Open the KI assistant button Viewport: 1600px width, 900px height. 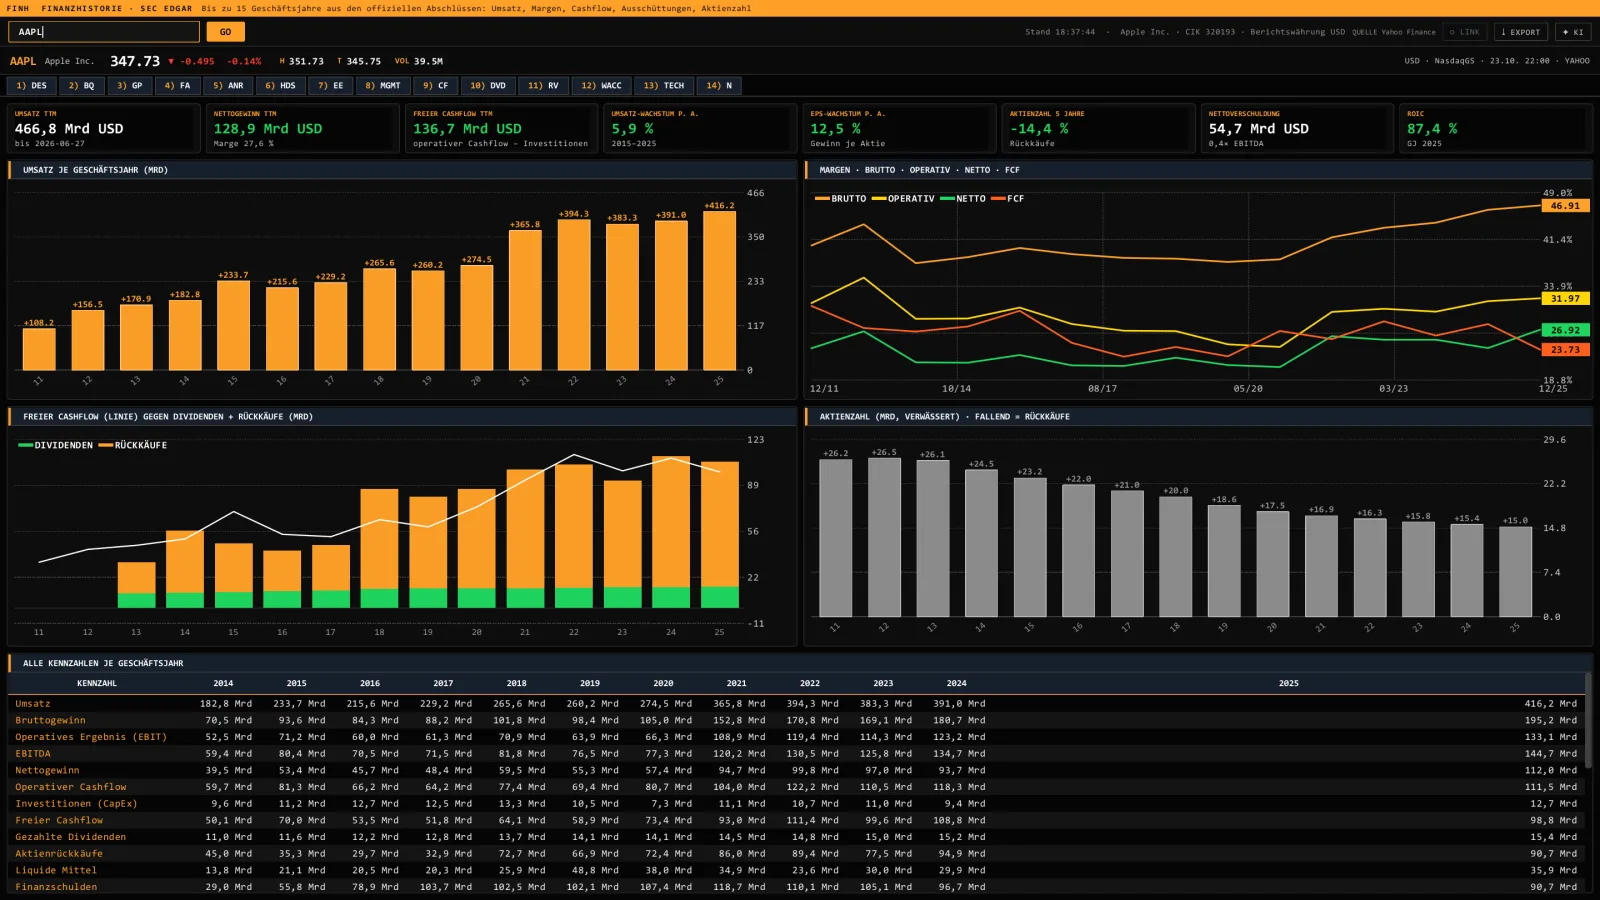point(1573,32)
